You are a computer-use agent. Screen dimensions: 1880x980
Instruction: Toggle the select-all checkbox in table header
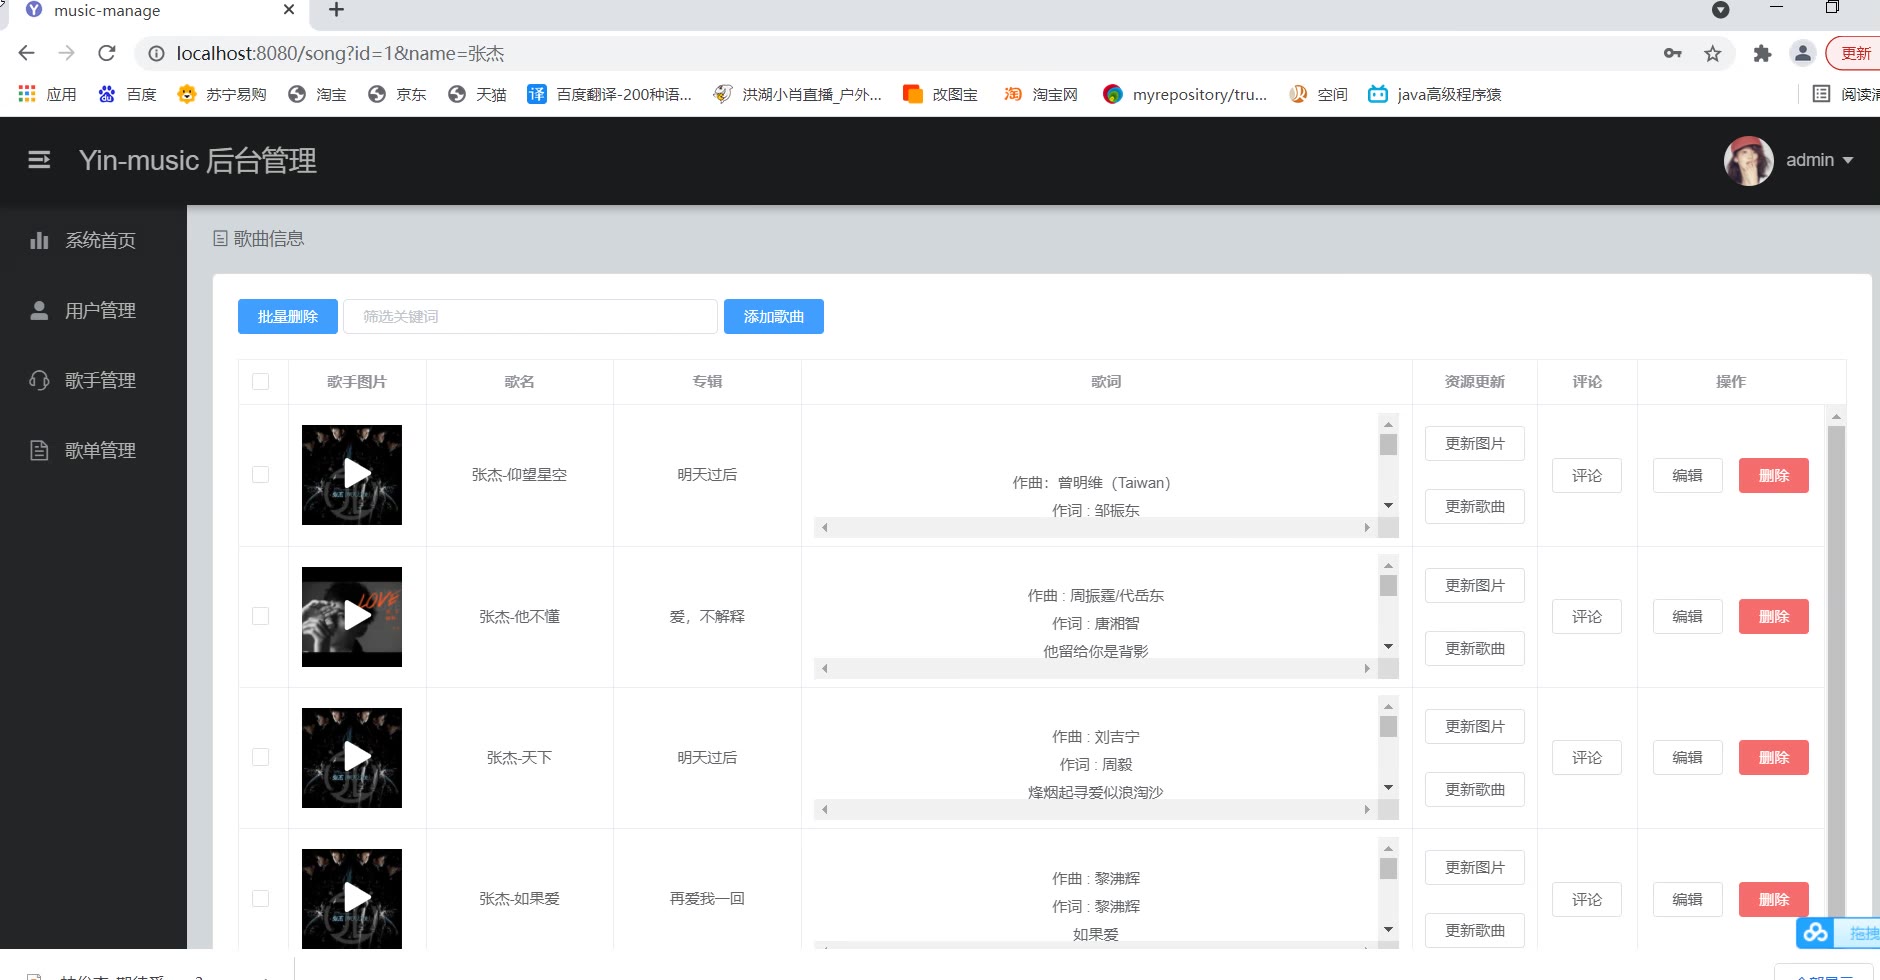click(x=261, y=382)
